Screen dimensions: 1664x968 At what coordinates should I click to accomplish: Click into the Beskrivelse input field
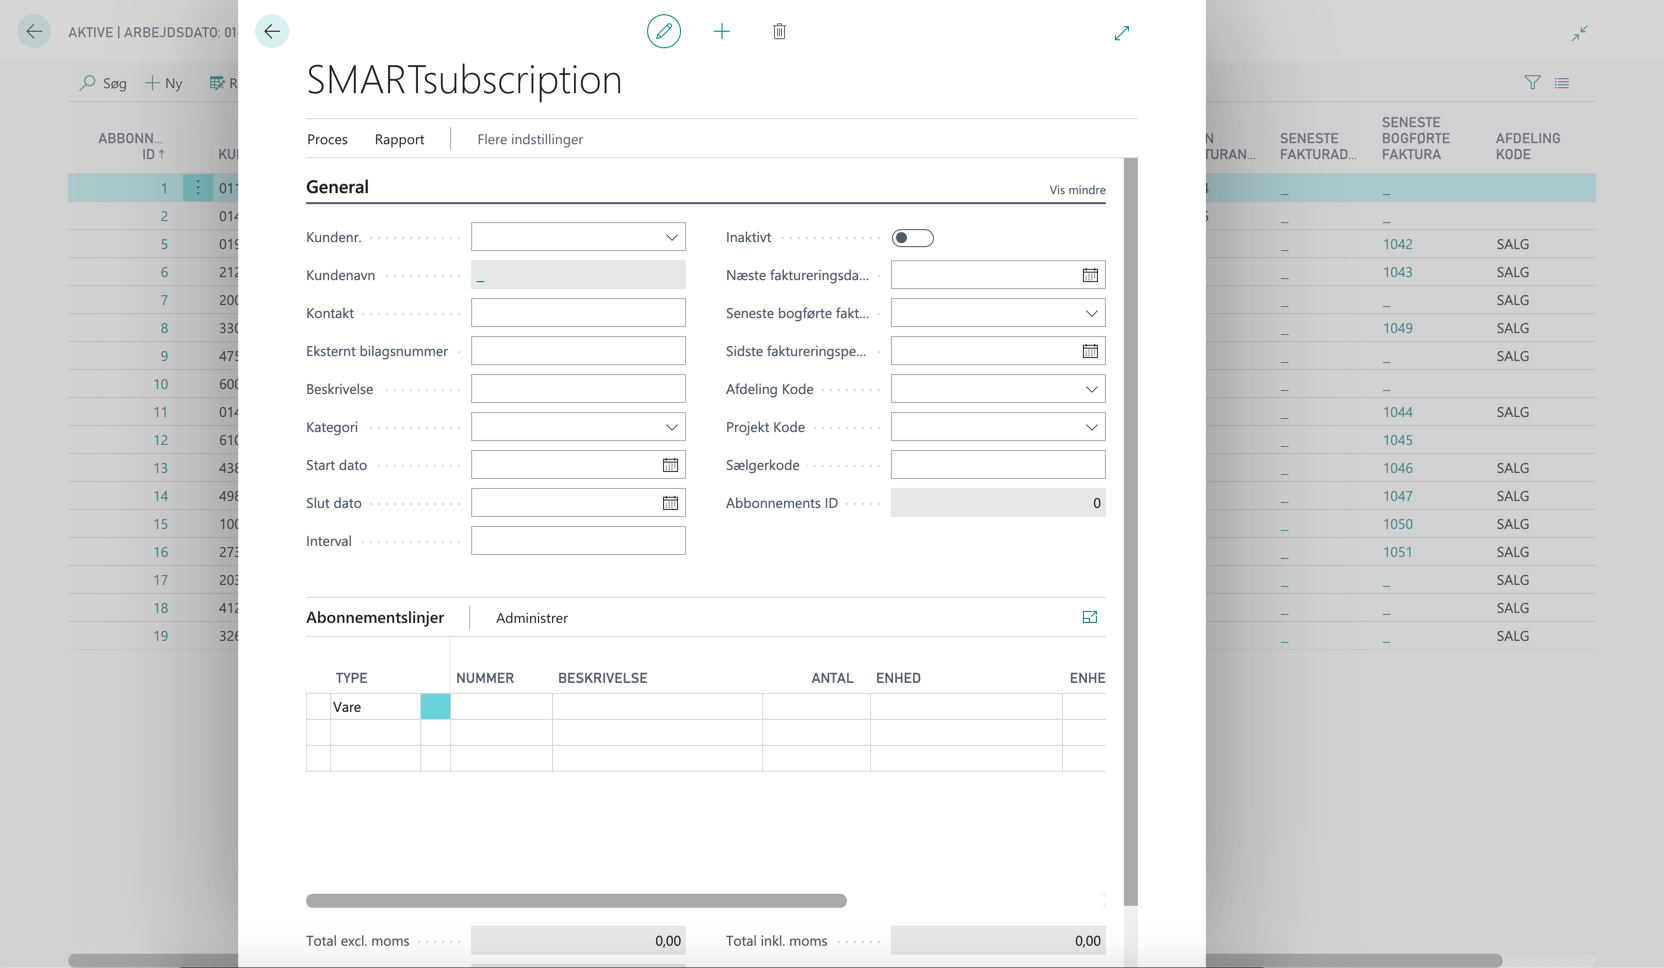tap(578, 389)
